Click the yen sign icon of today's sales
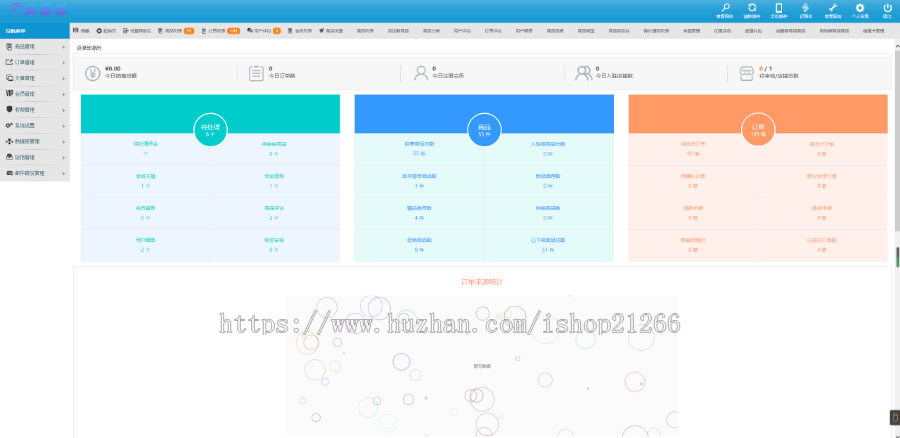 pyautogui.click(x=93, y=73)
